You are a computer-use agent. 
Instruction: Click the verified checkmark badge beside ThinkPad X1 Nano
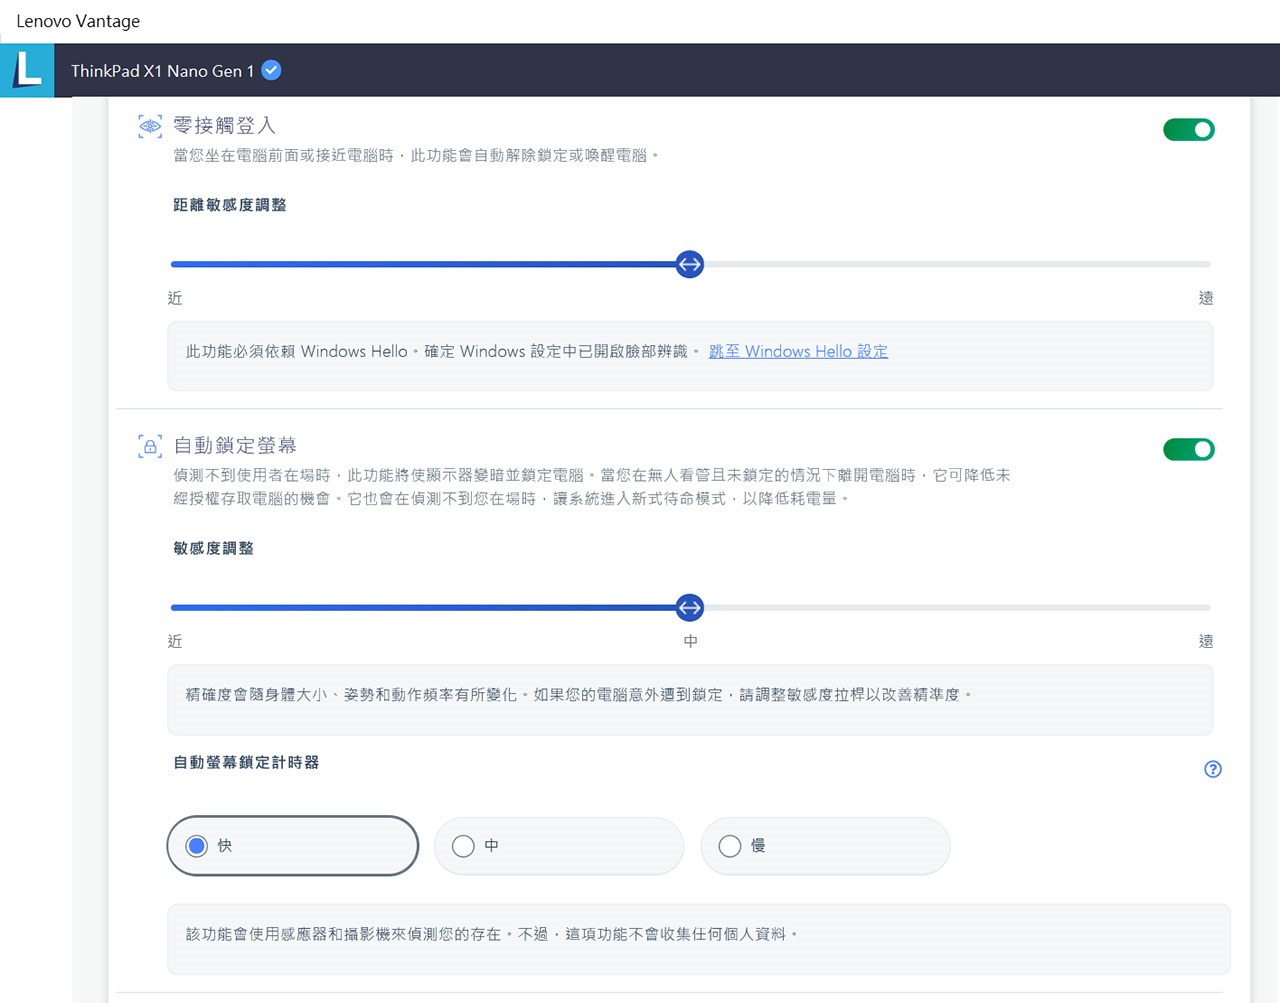pyautogui.click(x=271, y=70)
